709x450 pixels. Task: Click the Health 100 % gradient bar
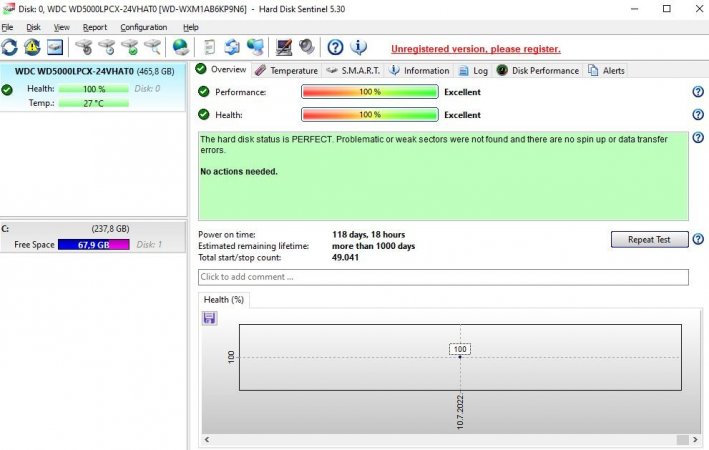click(x=370, y=114)
